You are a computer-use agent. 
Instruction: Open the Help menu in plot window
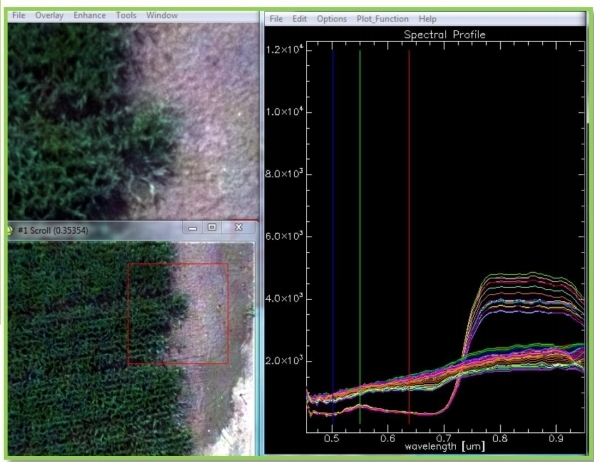[x=427, y=19]
